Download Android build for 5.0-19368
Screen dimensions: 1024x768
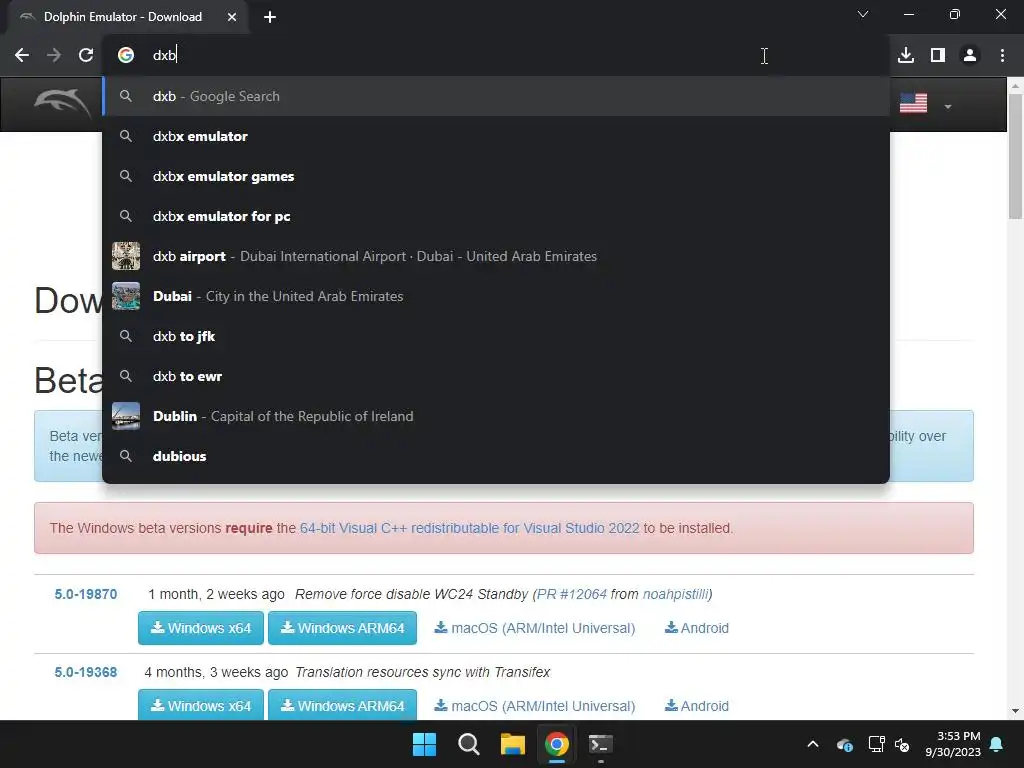[x=697, y=706]
